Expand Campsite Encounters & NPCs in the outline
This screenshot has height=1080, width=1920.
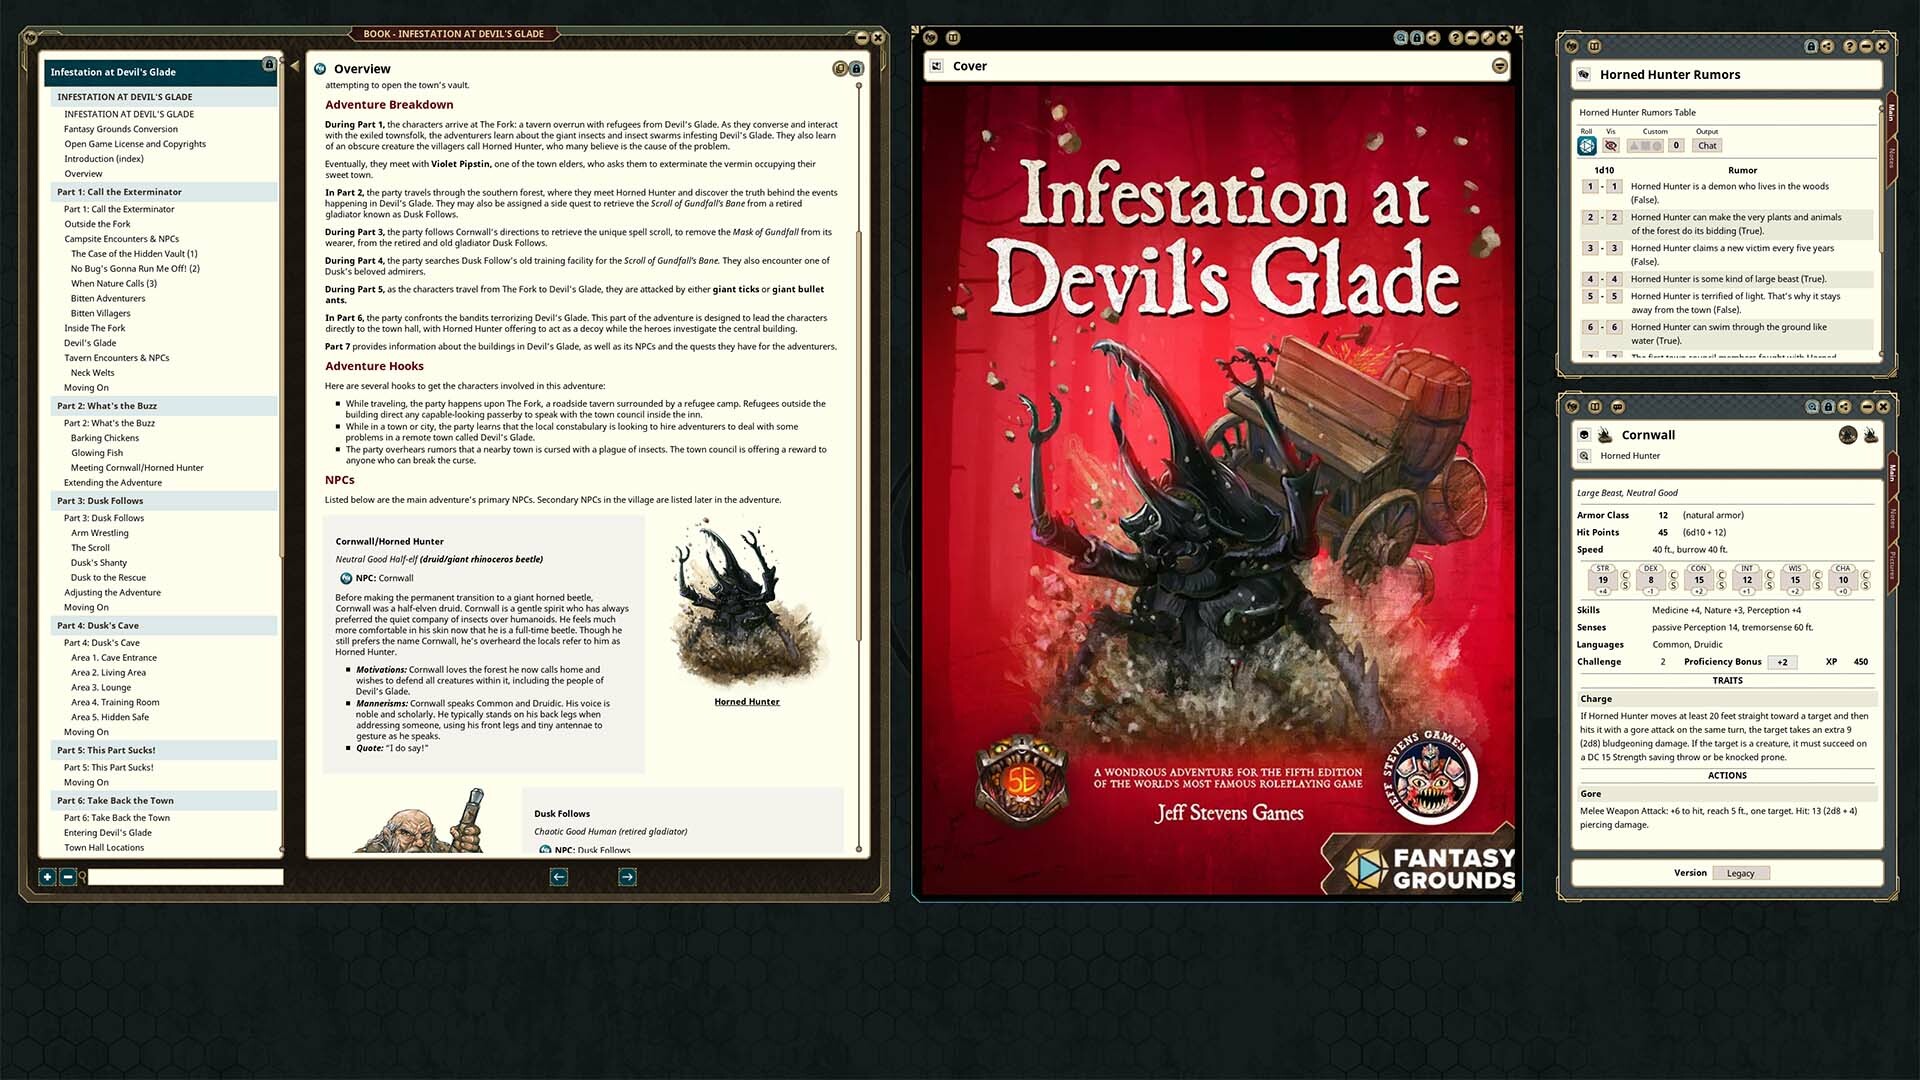click(x=122, y=238)
